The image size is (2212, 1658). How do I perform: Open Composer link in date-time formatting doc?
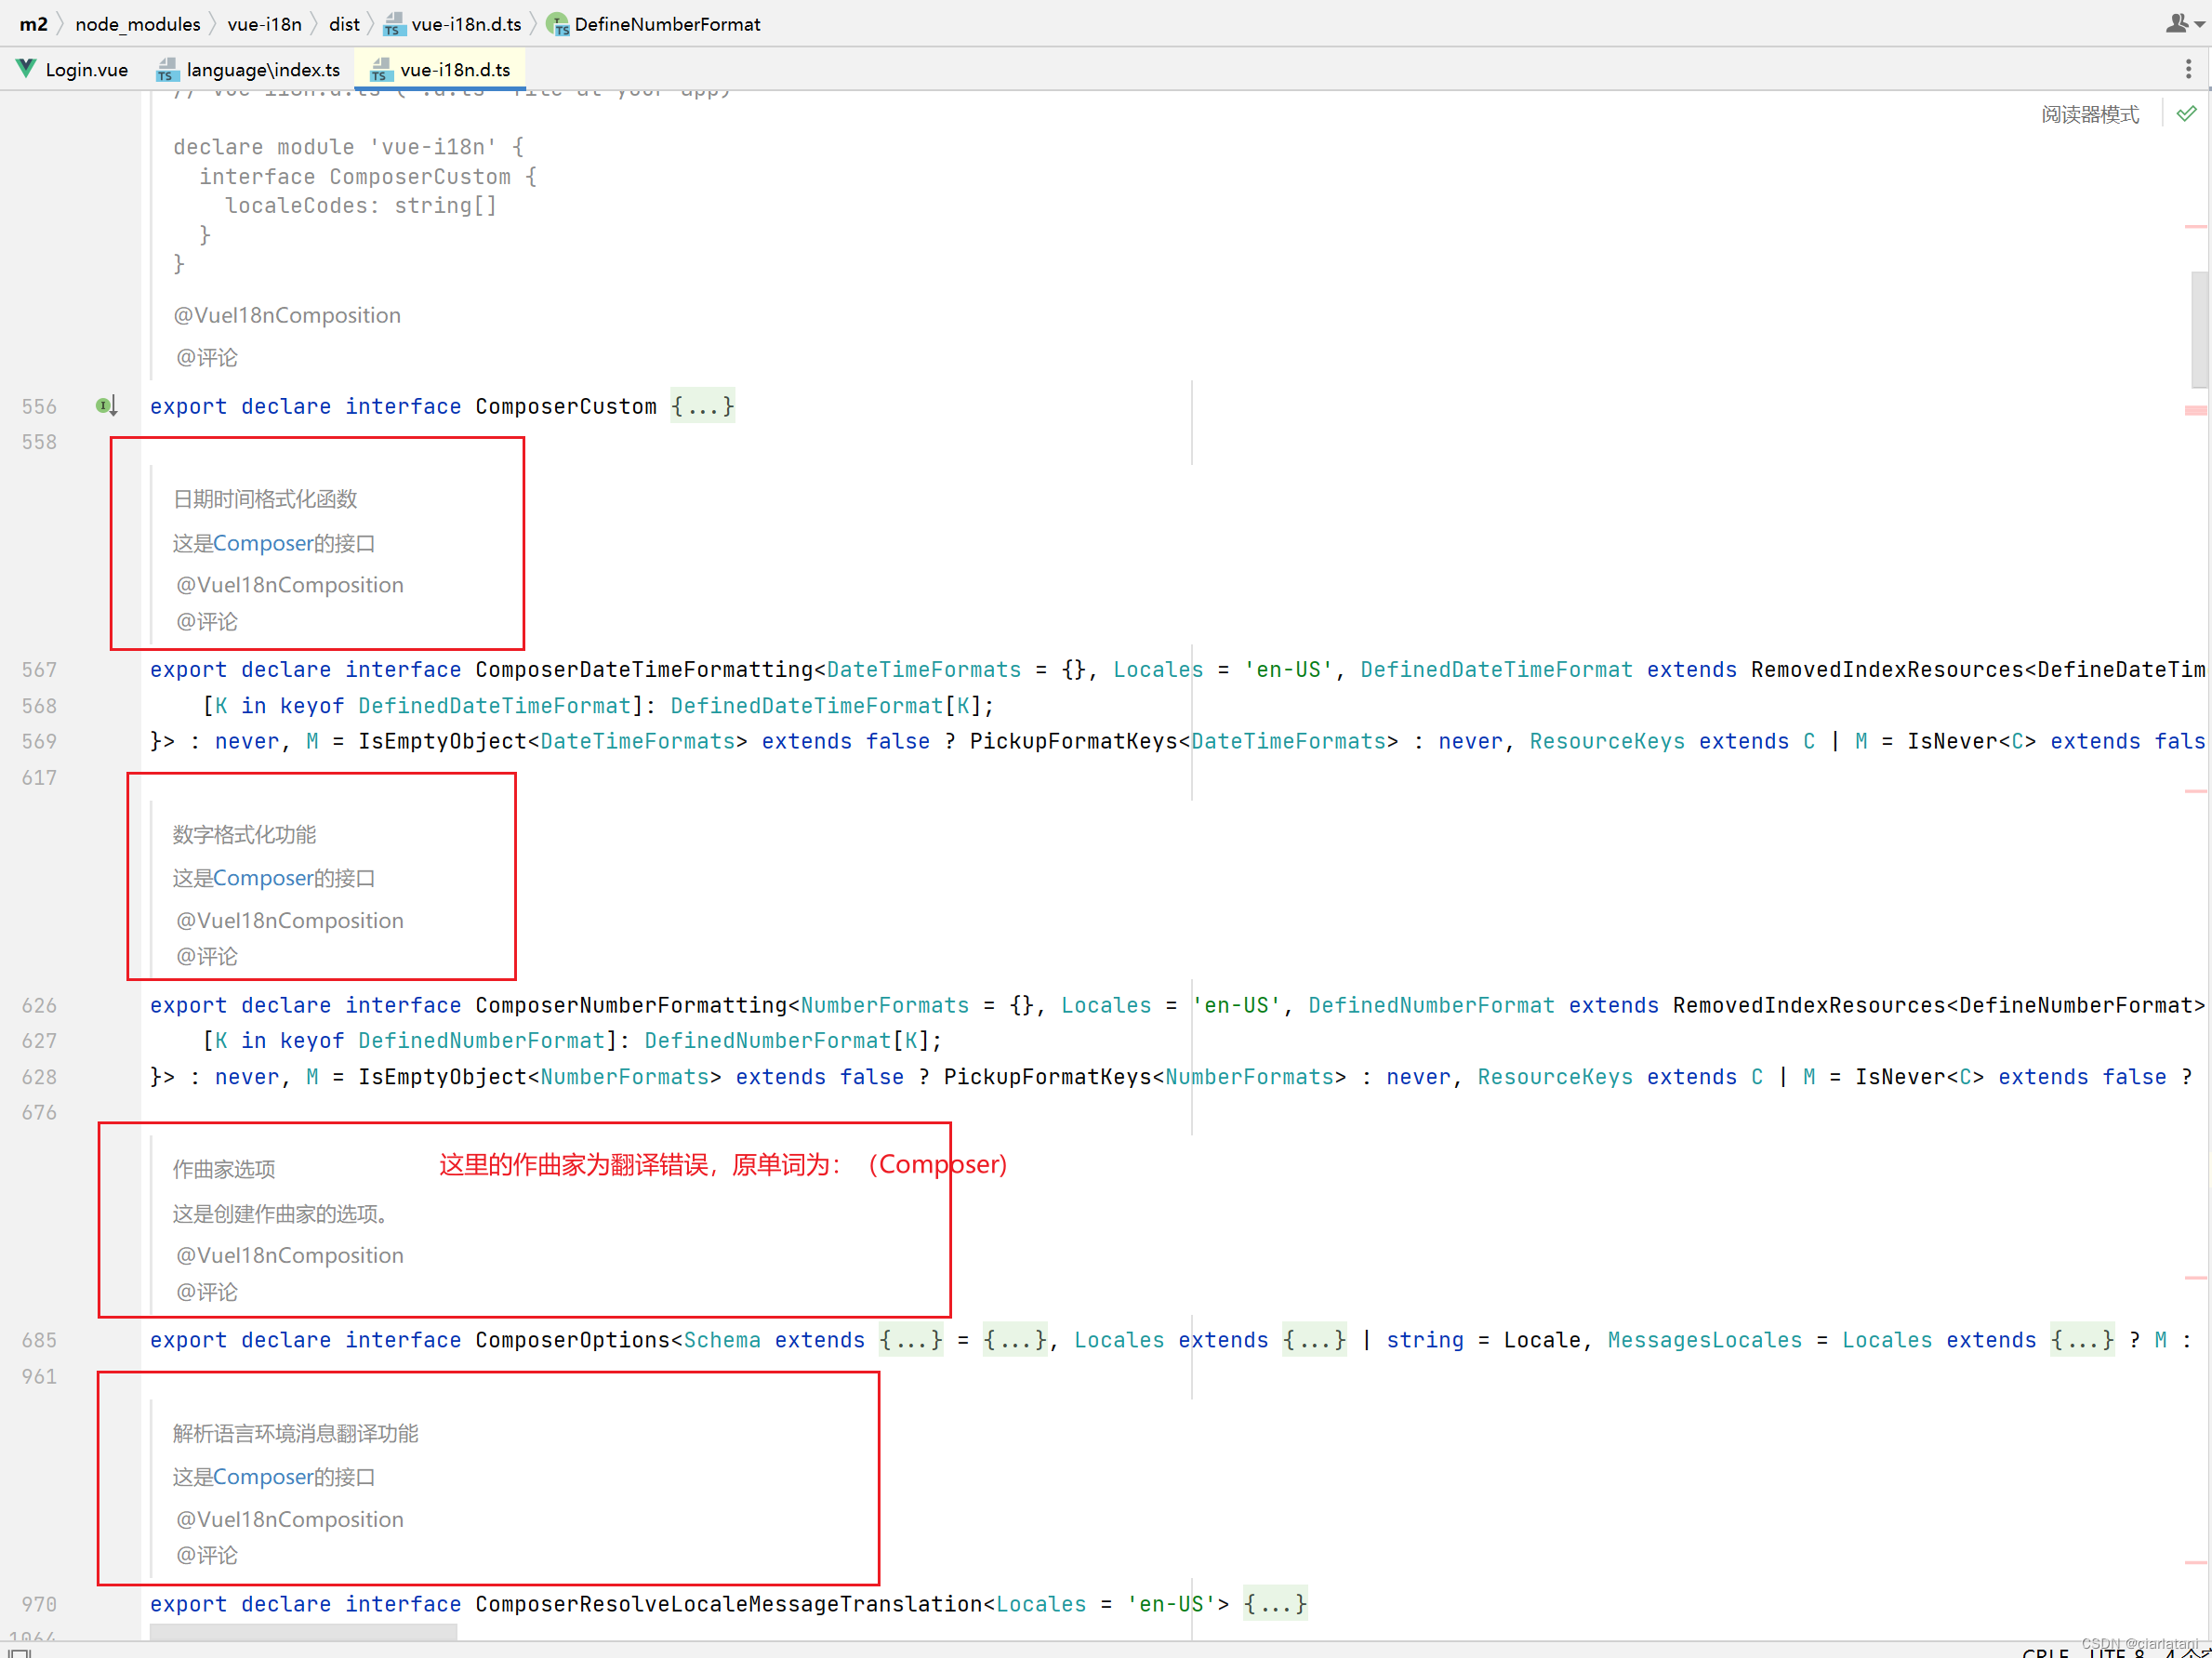(x=263, y=543)
